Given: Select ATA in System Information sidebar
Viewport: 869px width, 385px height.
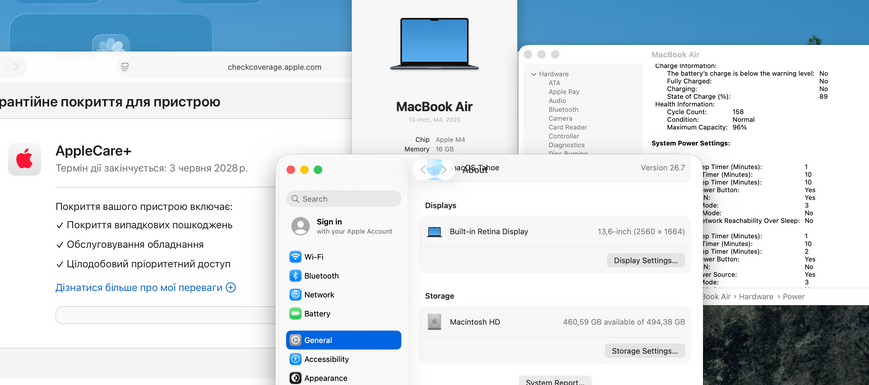Looking at the screenshot, I should click(x=554, y=83).
